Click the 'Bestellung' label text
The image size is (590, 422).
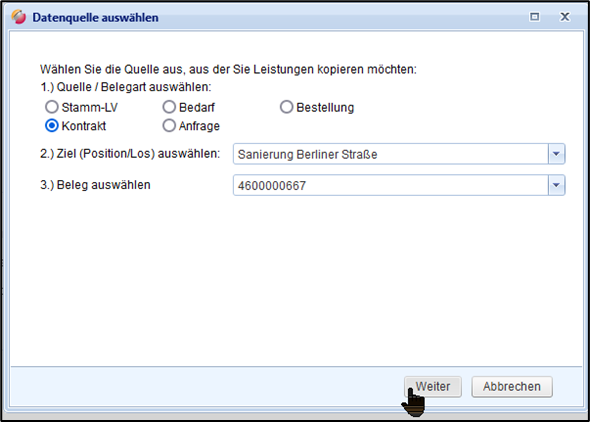click(x=325, y=108)
